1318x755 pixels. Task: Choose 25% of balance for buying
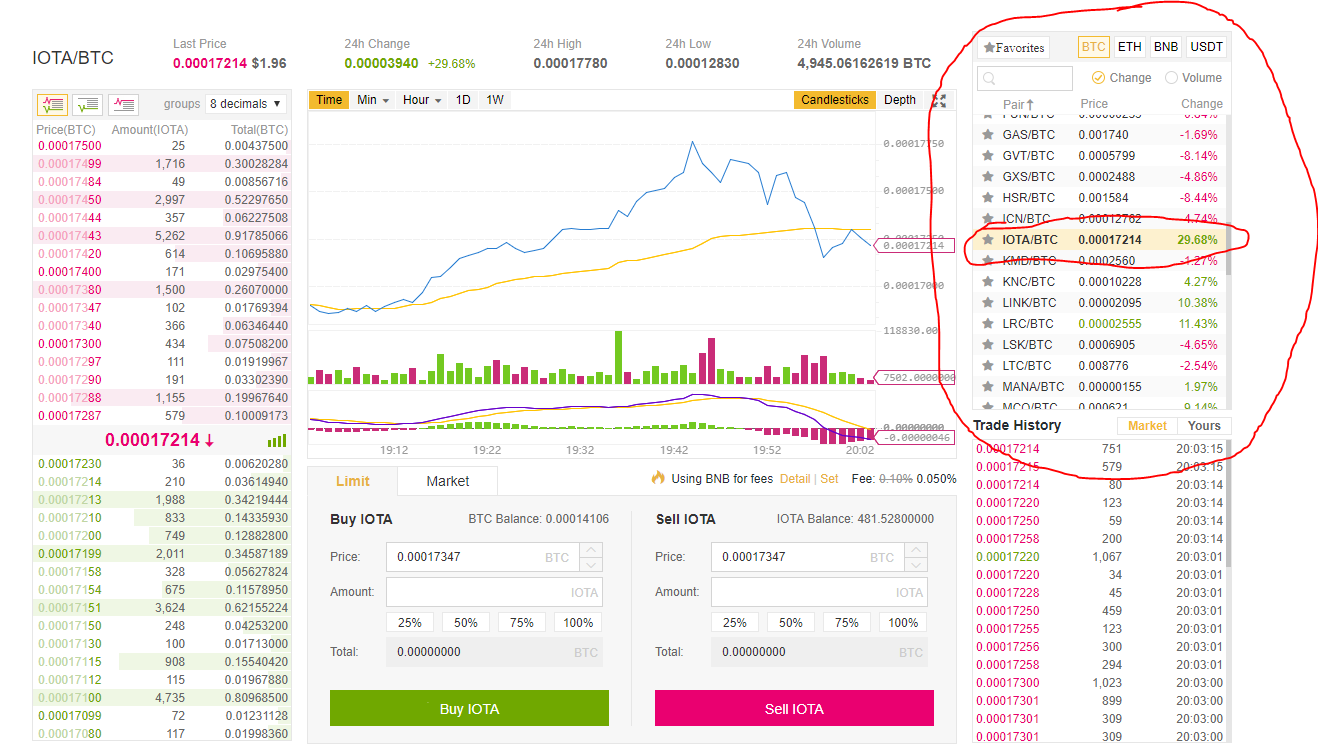pyautogui.click(x=410, y=622)
